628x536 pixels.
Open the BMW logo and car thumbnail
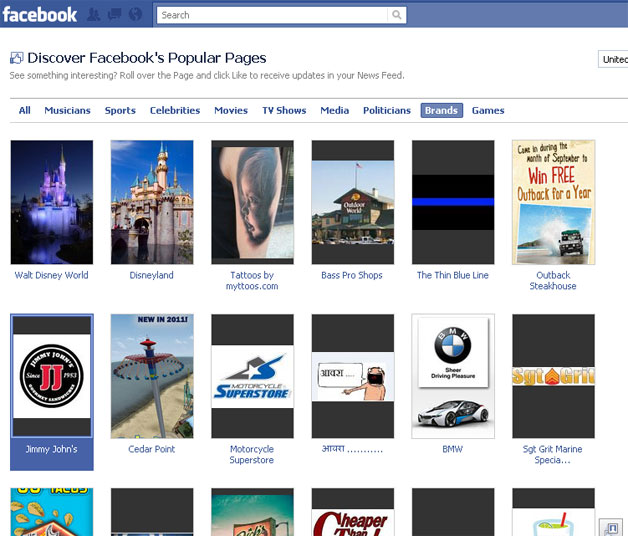click(453, 376)
